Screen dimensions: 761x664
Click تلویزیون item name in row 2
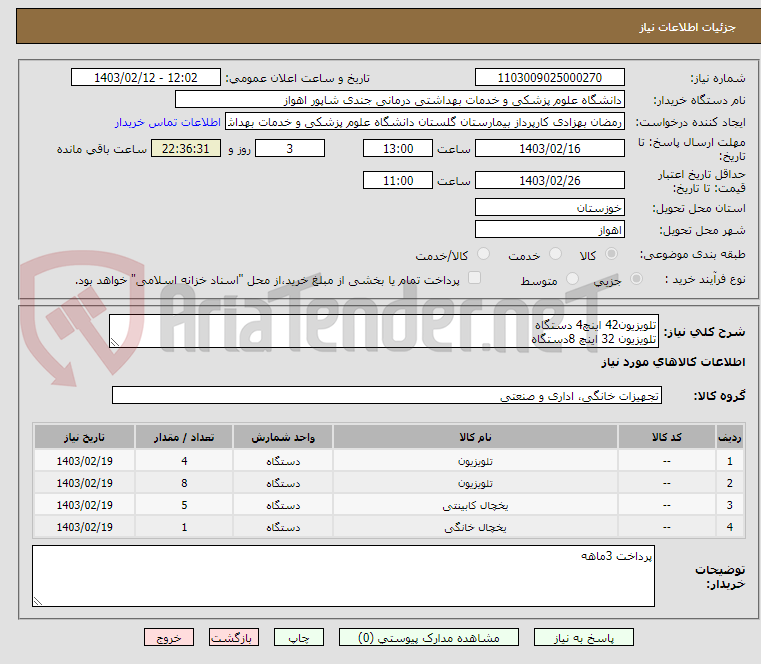pos(475,483)
